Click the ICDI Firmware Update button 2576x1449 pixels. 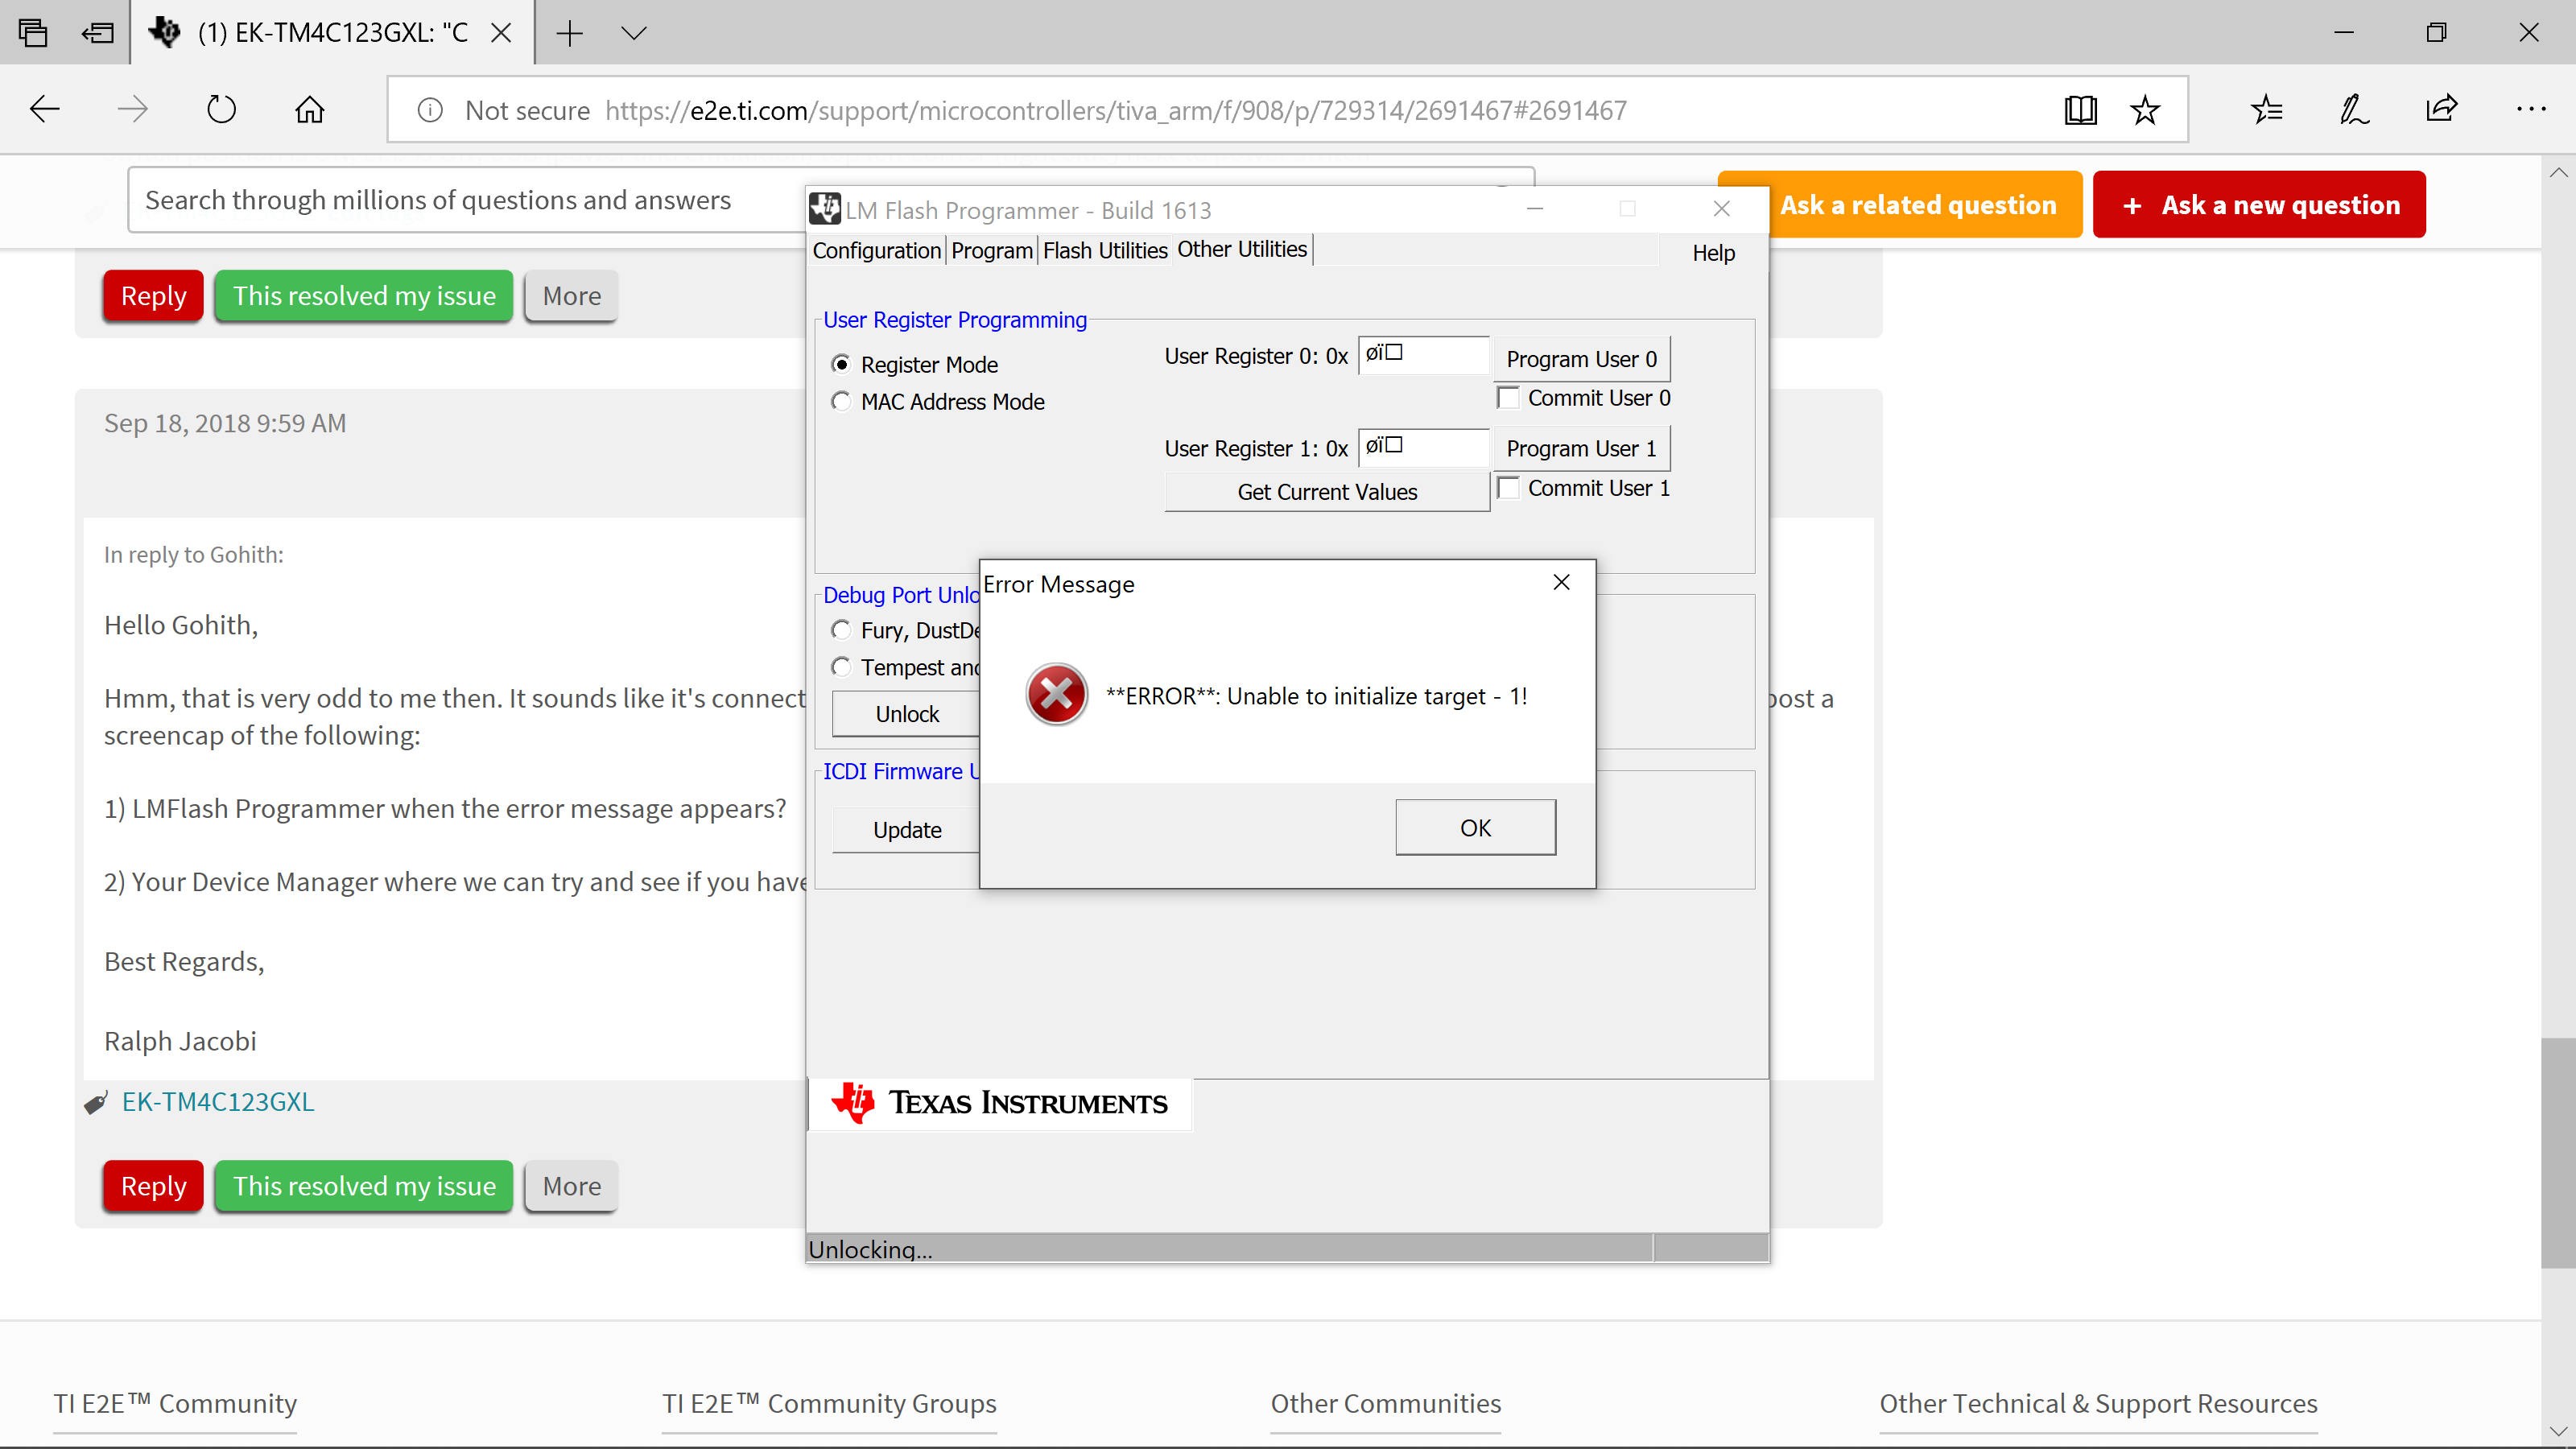click(x=906, y=829)
